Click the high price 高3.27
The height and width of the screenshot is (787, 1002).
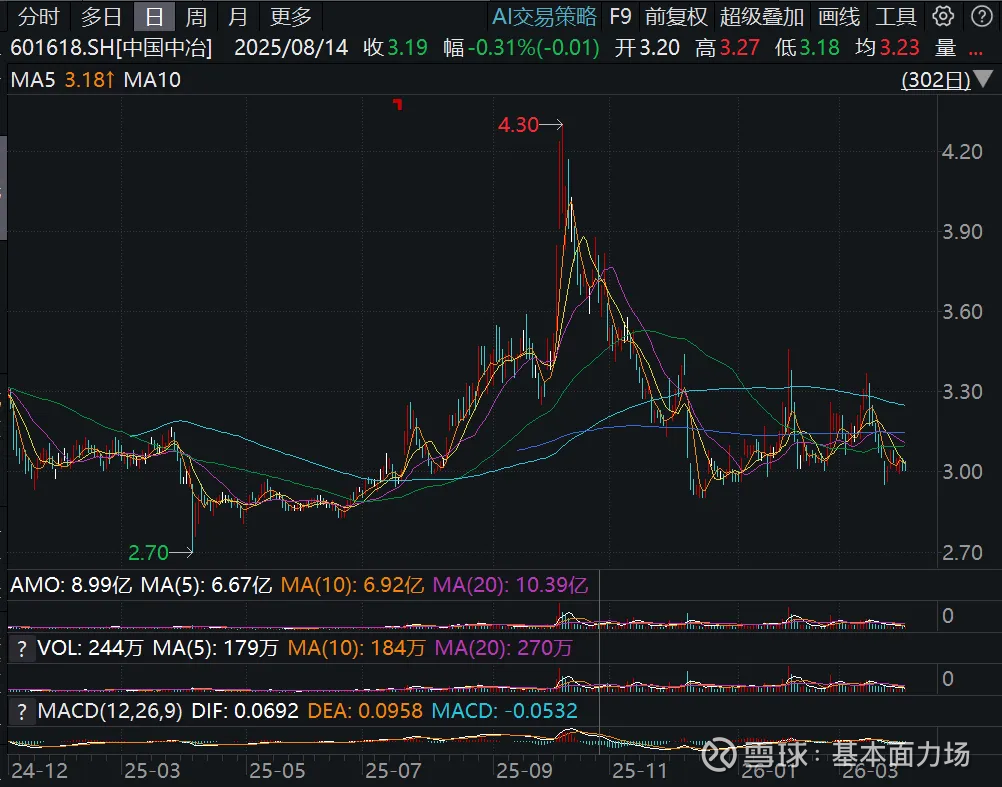(727, 48)
